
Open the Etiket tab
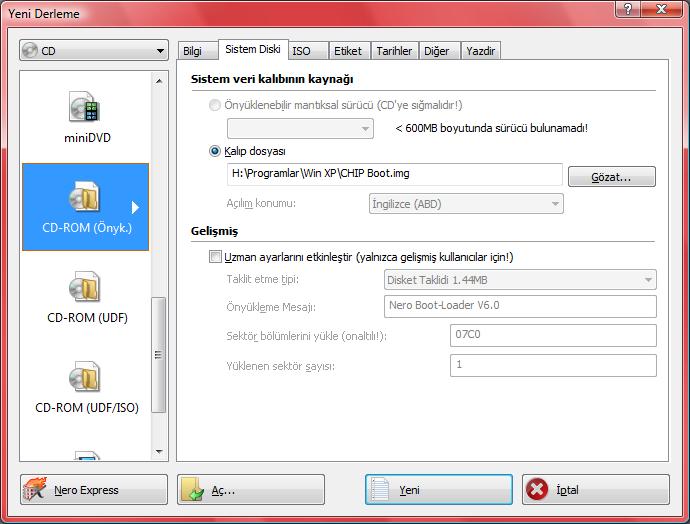click(x=348, y=51)
